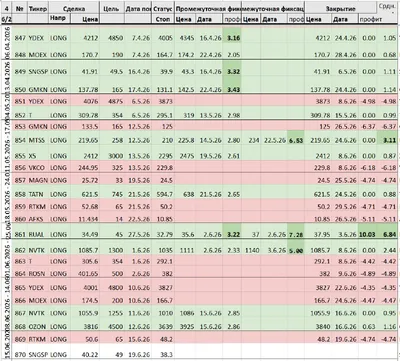
Task: Click VKCO stop value 229.8
Action: pos(165,168)
